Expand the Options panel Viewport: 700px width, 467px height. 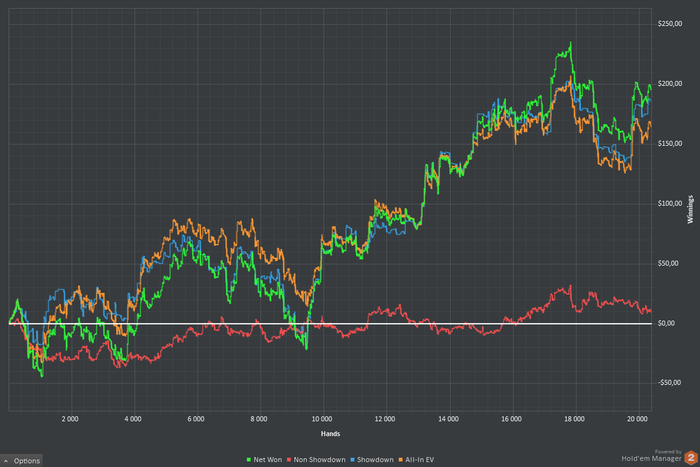pyautogui.click(x=21, y=460)
